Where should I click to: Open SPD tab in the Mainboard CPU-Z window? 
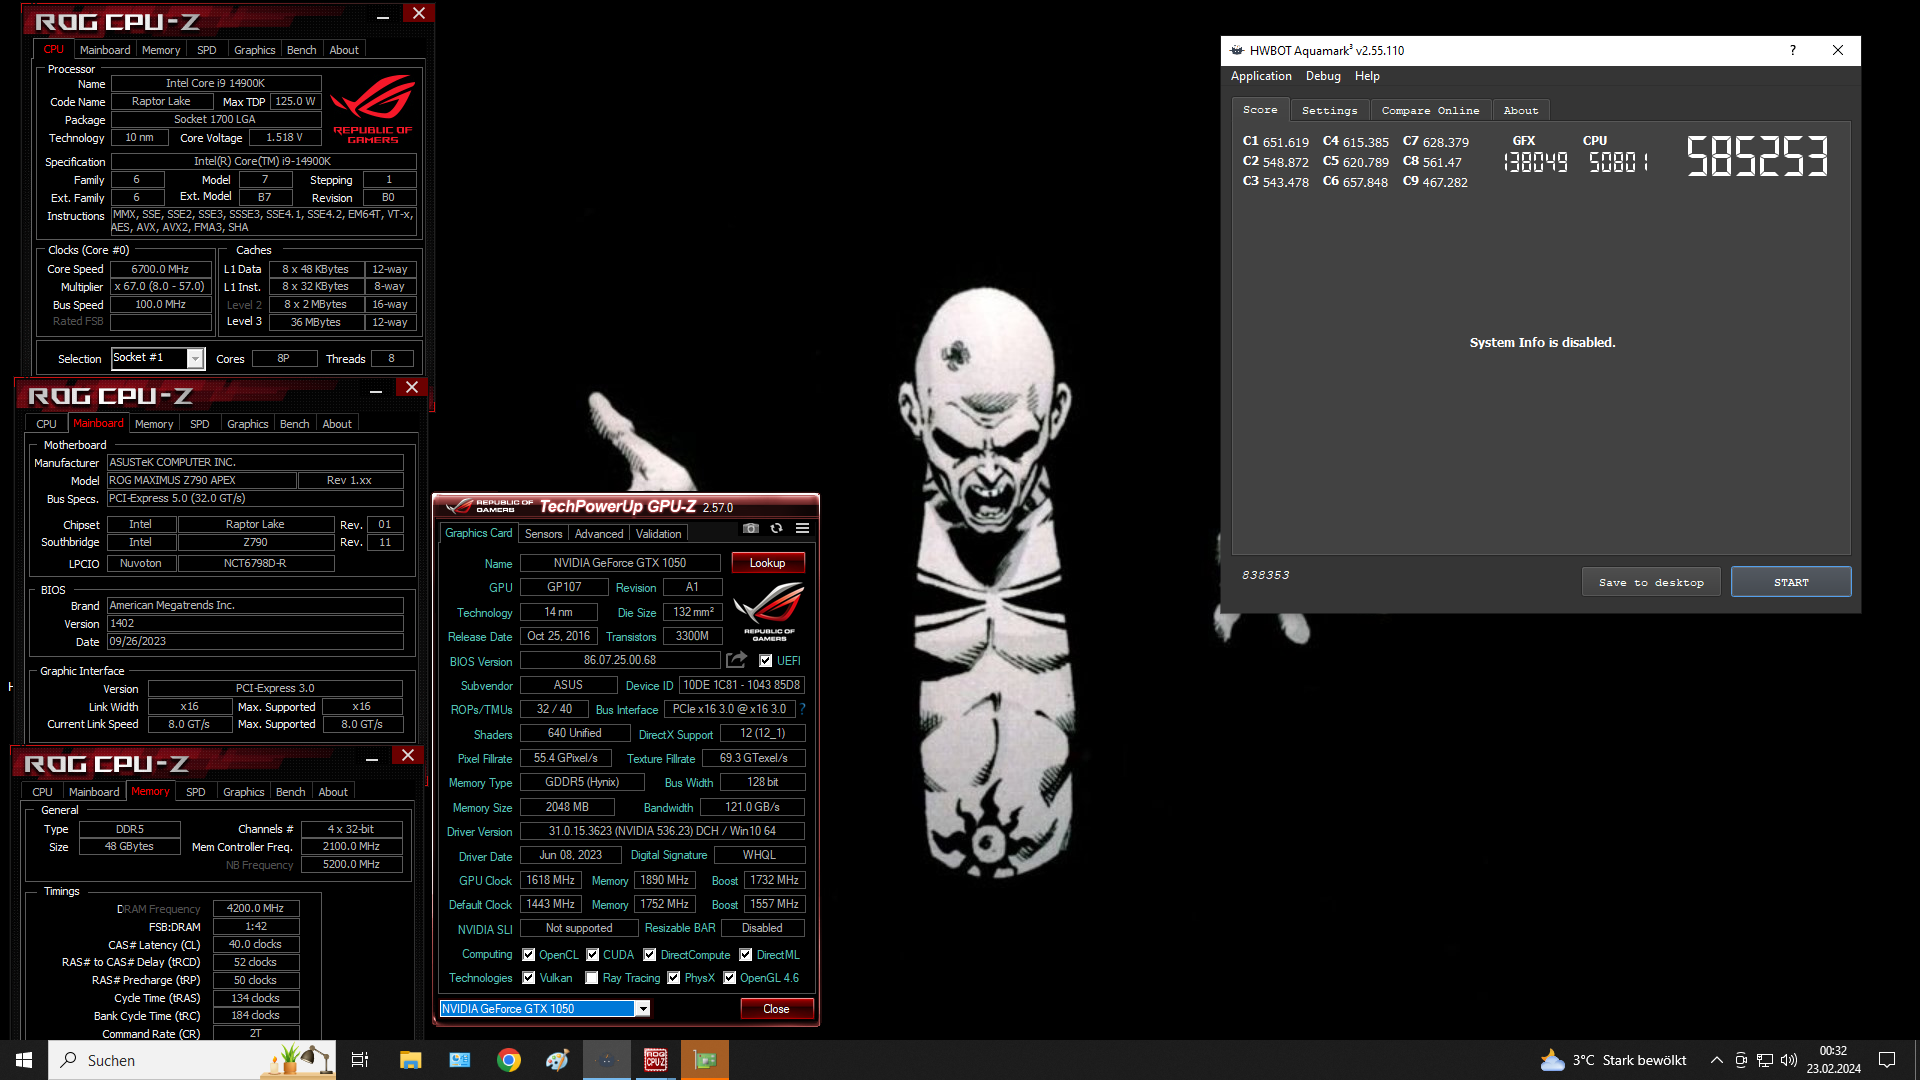pyautogui.click(x=200, y=424)
